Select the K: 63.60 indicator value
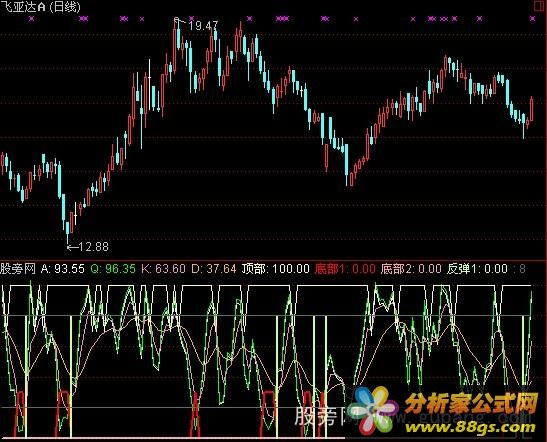Viewport: 547px width, 442px height. pyautogui.click(x=164, y=269)
